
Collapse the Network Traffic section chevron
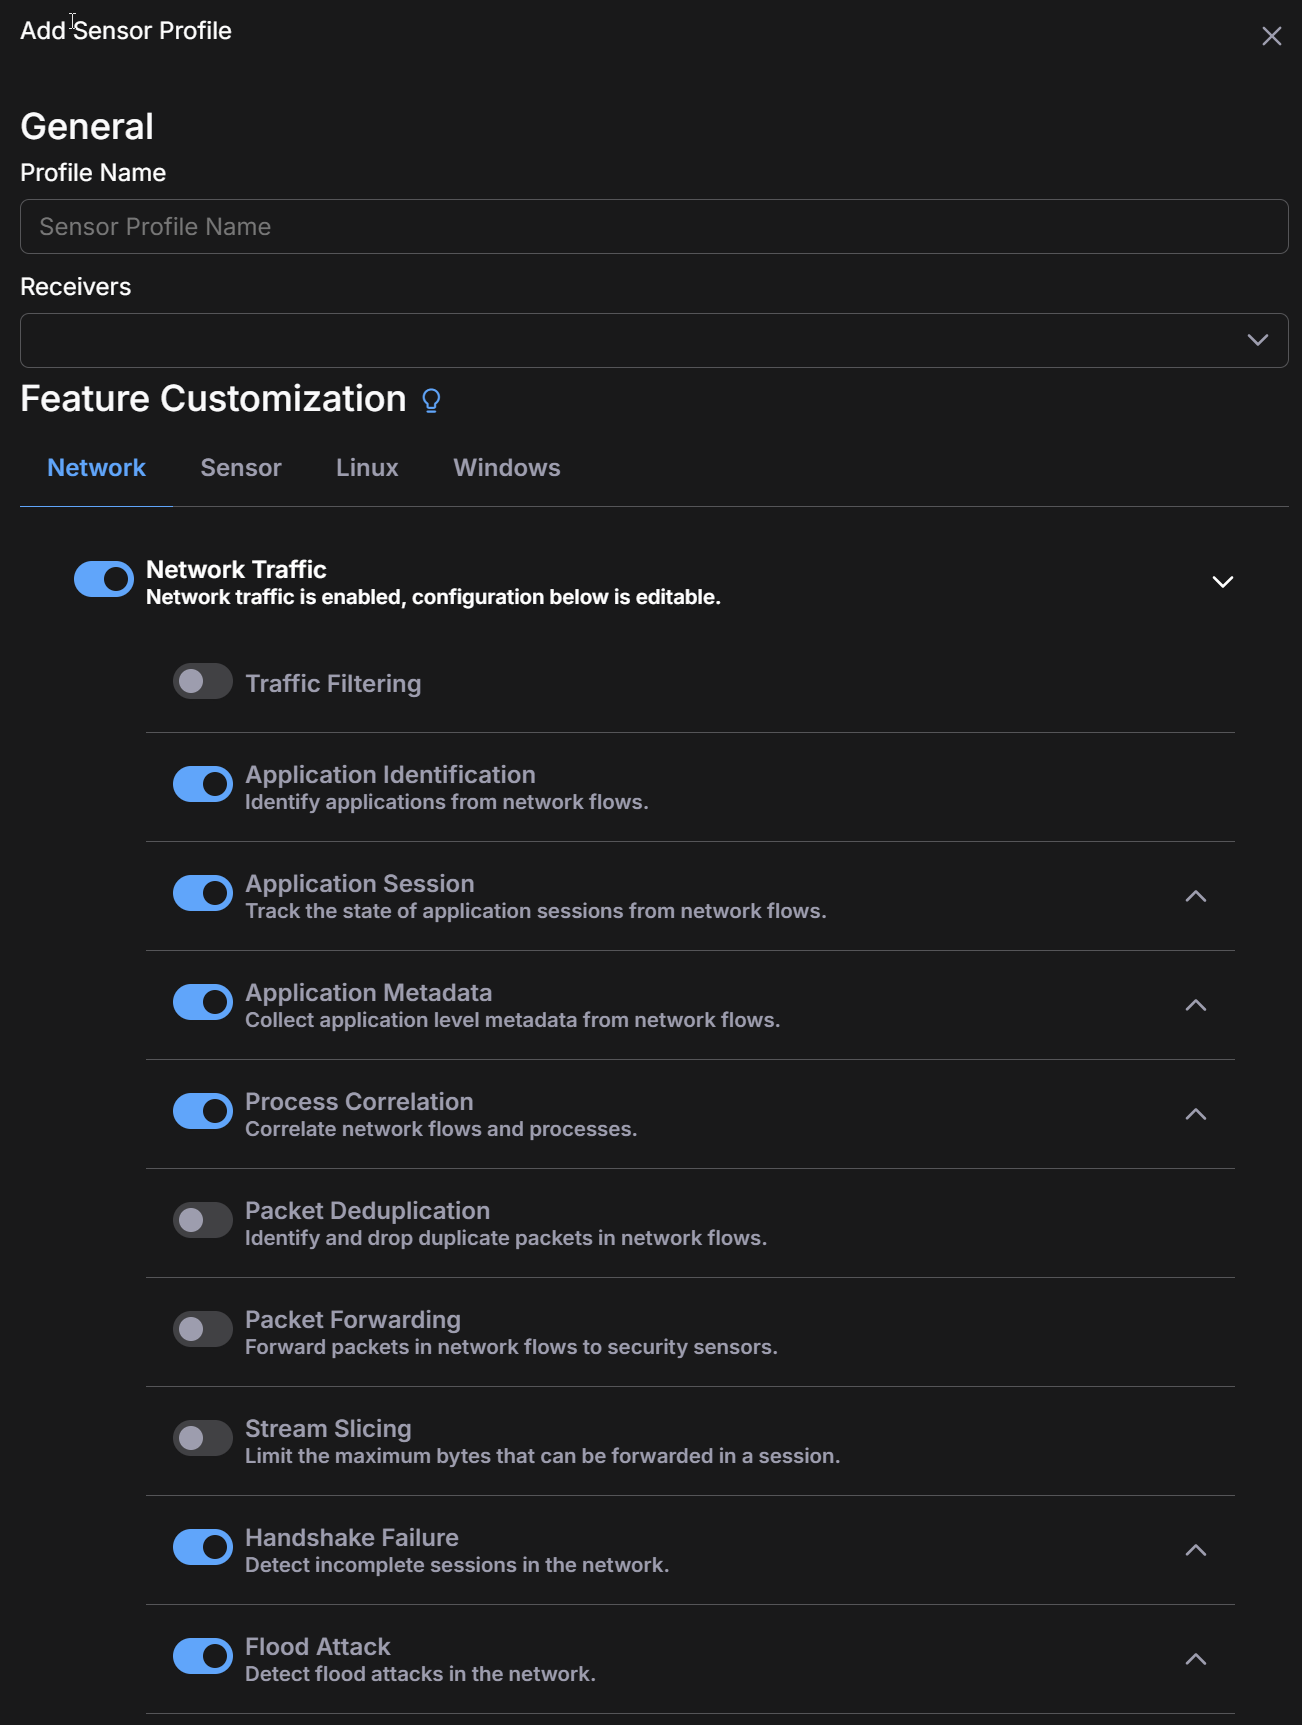click(x=1222, y=582)
